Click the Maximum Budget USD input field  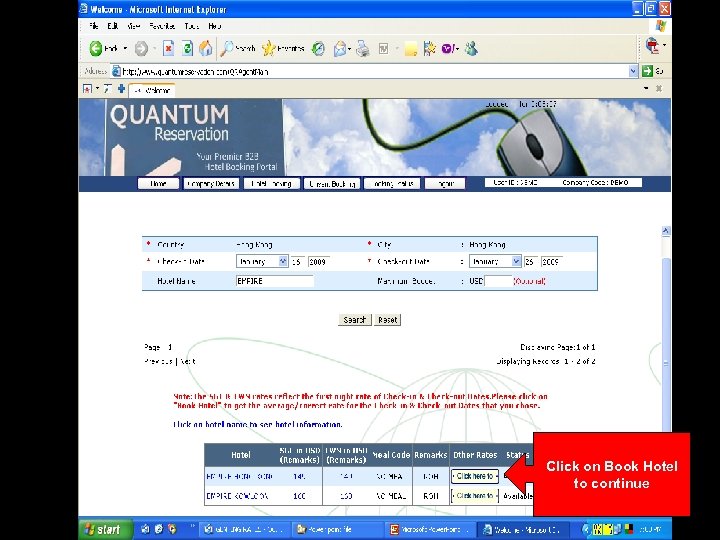click(x=498, y=281)
